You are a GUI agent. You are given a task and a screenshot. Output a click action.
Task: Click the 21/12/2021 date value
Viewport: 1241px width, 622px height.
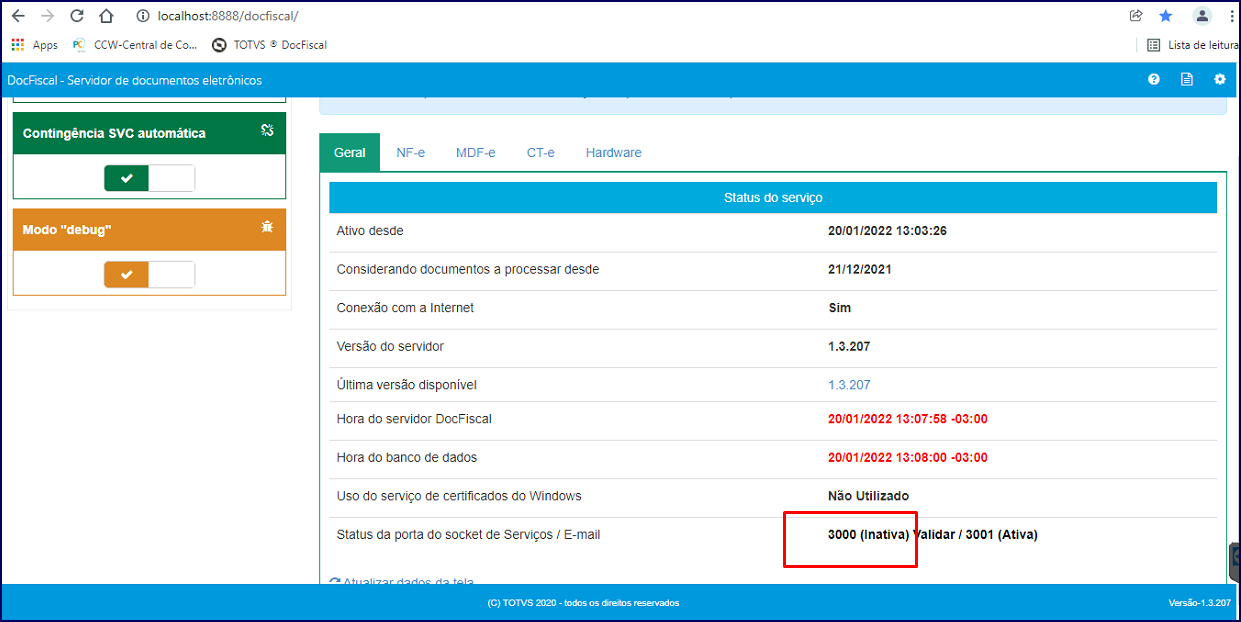click(x=860, y=269)
